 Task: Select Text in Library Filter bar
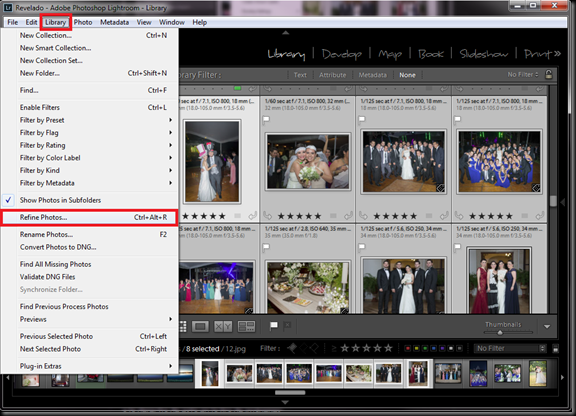click(300, 75)
